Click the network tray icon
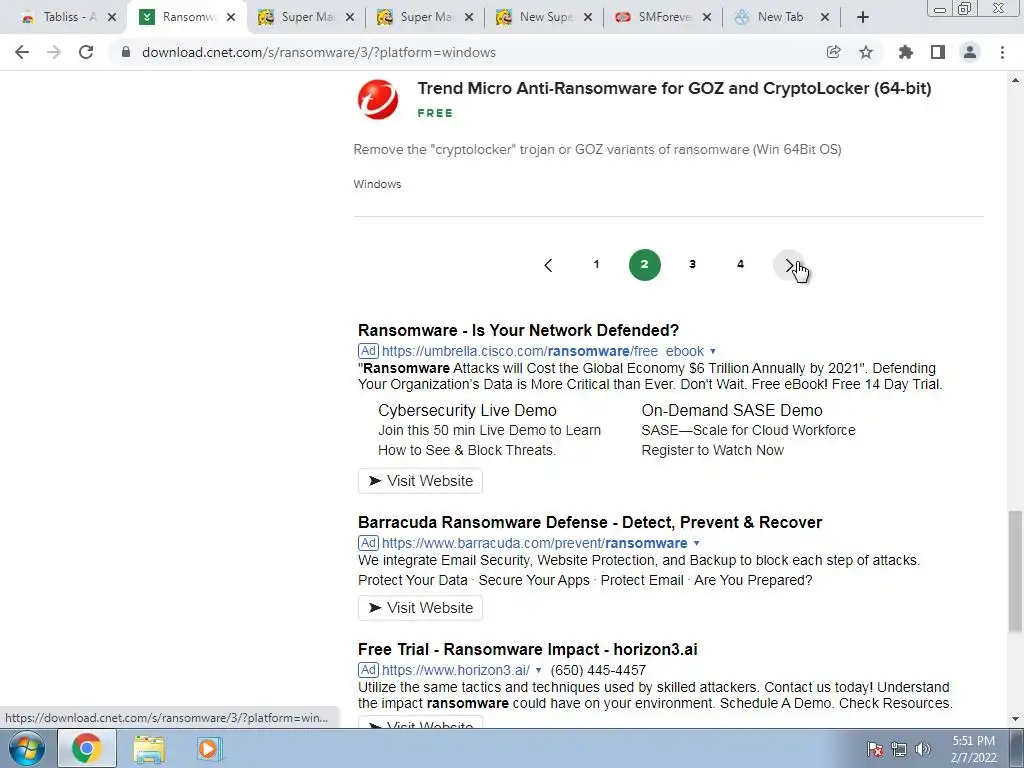 coord(899,749)
